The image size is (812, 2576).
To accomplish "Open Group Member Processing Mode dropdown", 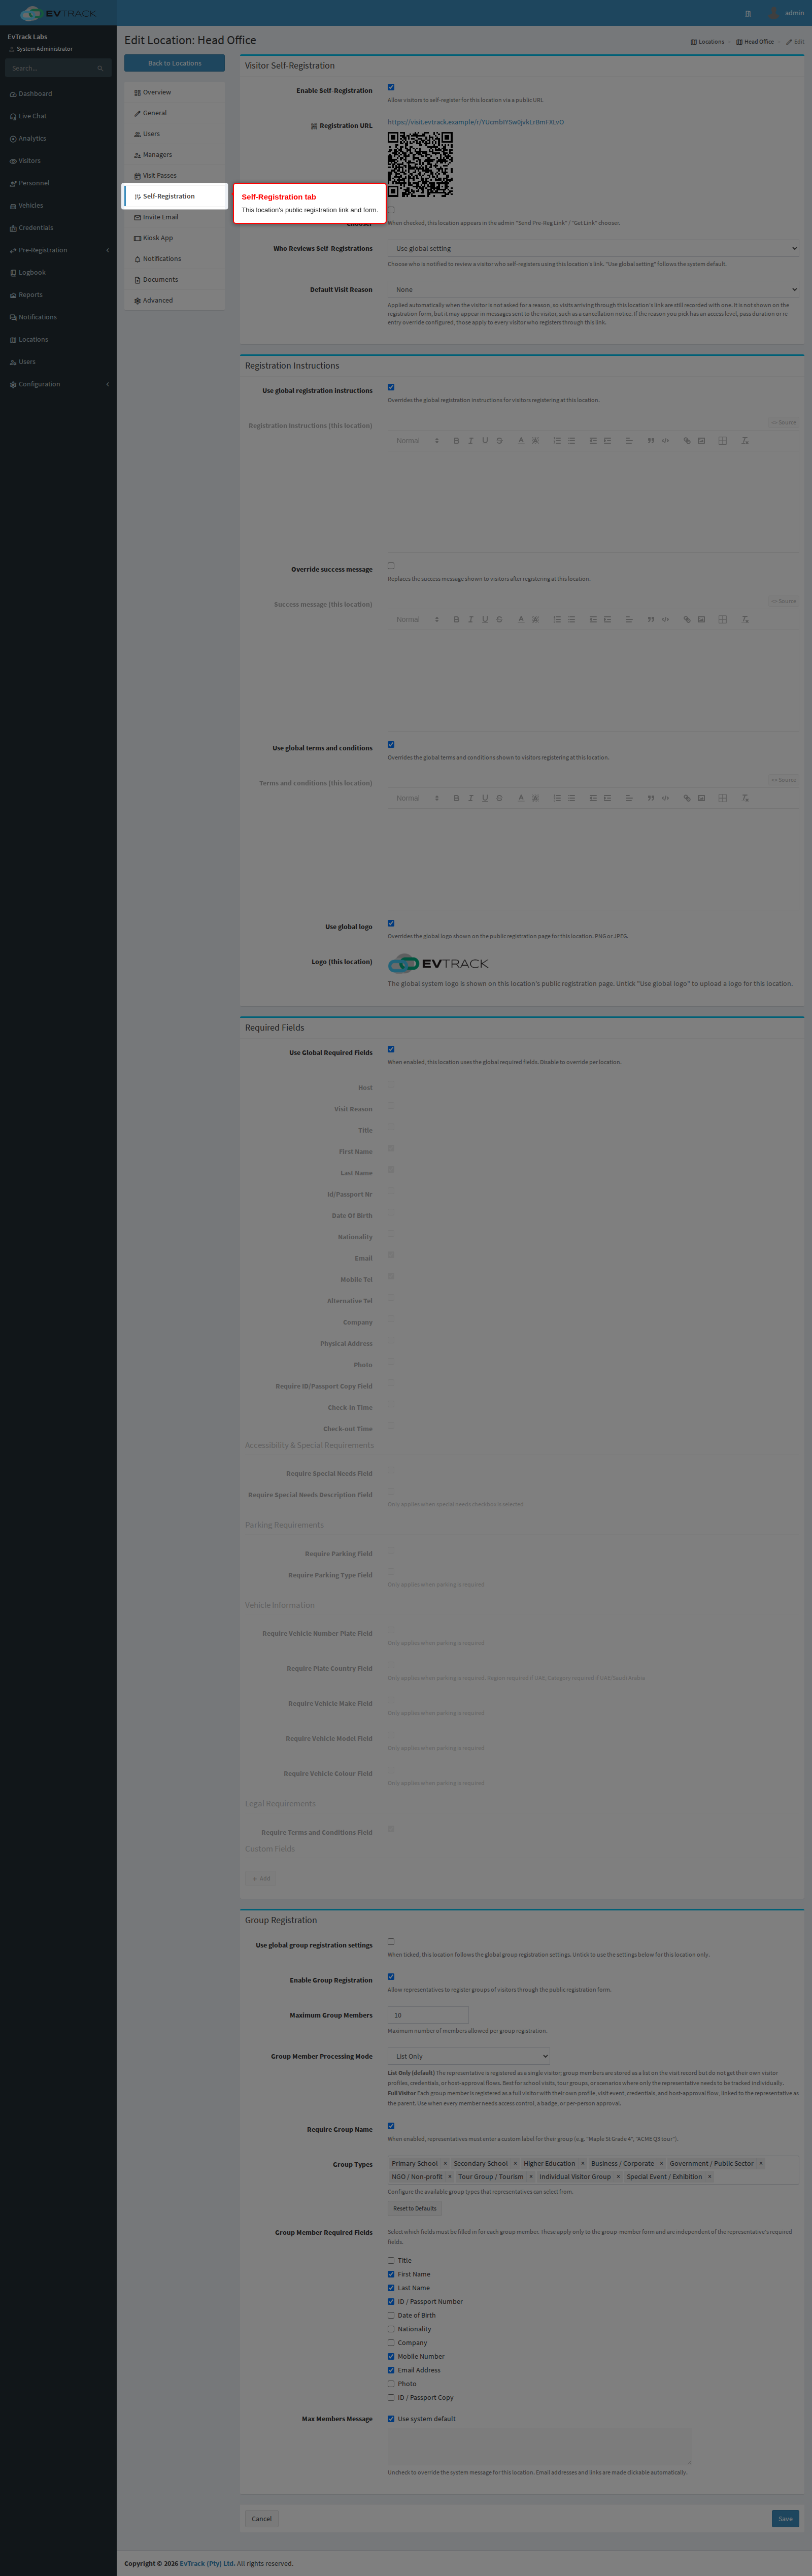I will (x=469, y=2056).
